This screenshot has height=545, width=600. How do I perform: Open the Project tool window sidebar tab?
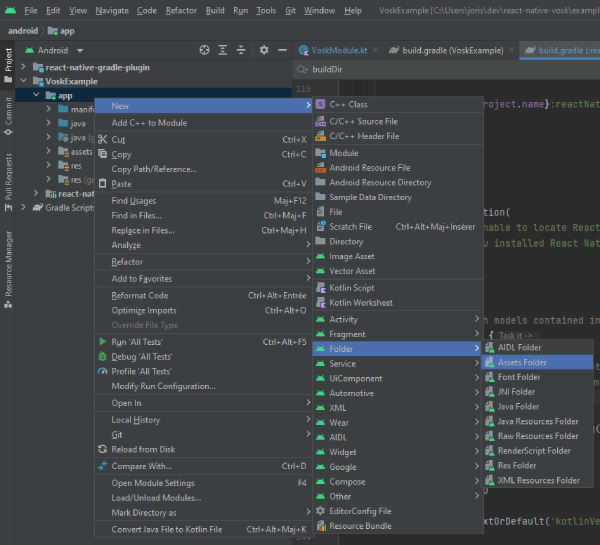[x=8, y=65]
